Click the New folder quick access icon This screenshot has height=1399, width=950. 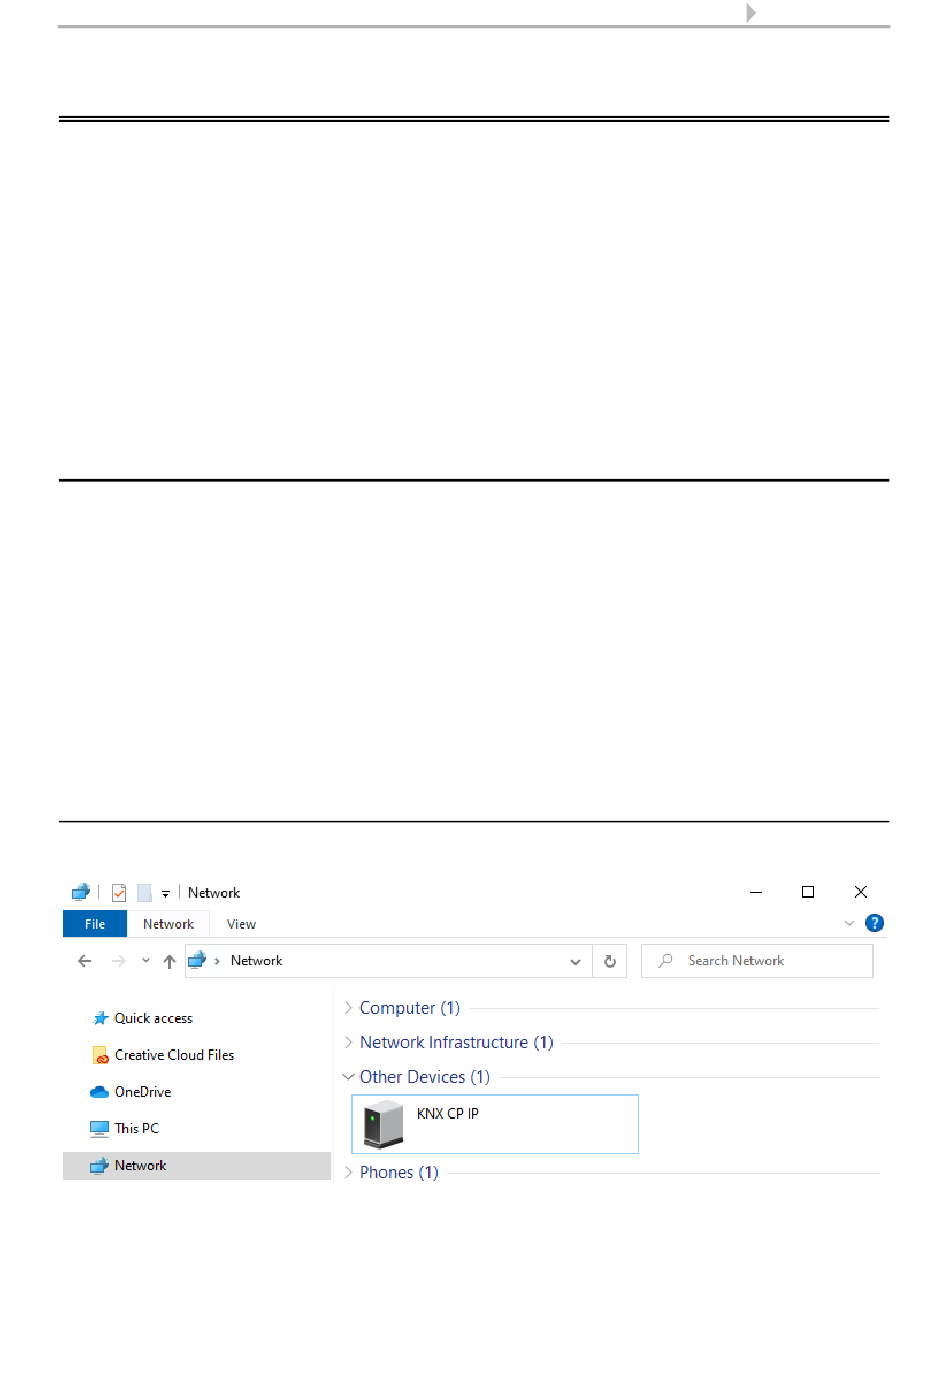pyautogui.click(x=144, y=892)
